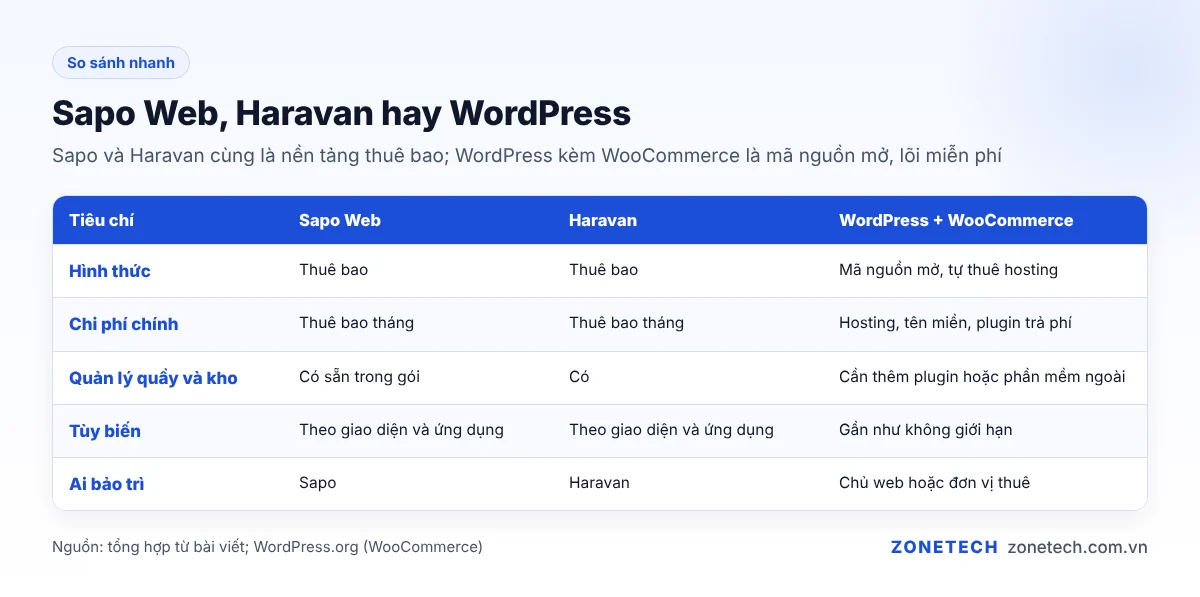Click the ZONETECH brand logo text
1200x597 pixels.
944,547
